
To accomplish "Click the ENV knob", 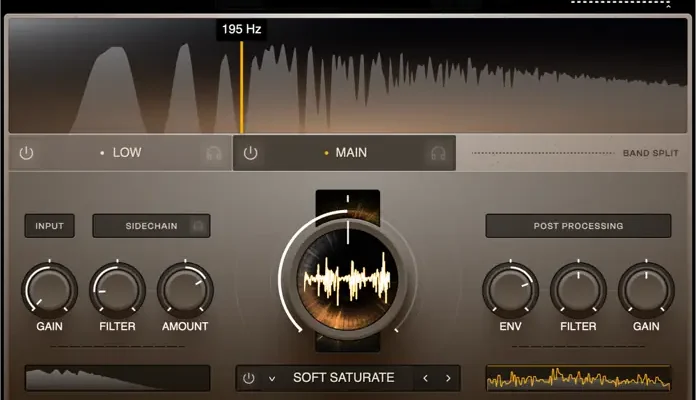I will tap(510, 290).
